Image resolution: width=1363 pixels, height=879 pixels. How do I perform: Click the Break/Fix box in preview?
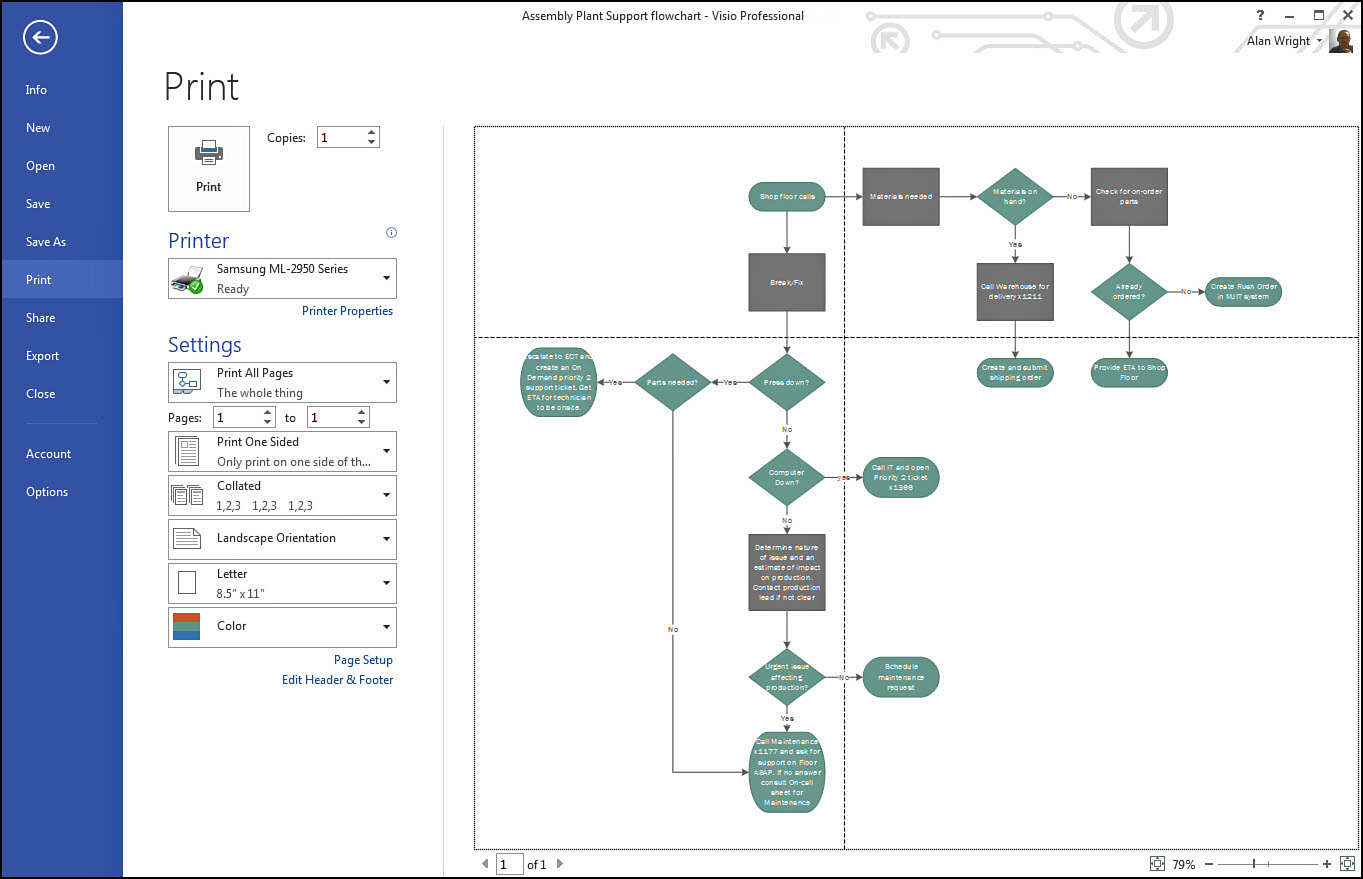coord(787,283)
